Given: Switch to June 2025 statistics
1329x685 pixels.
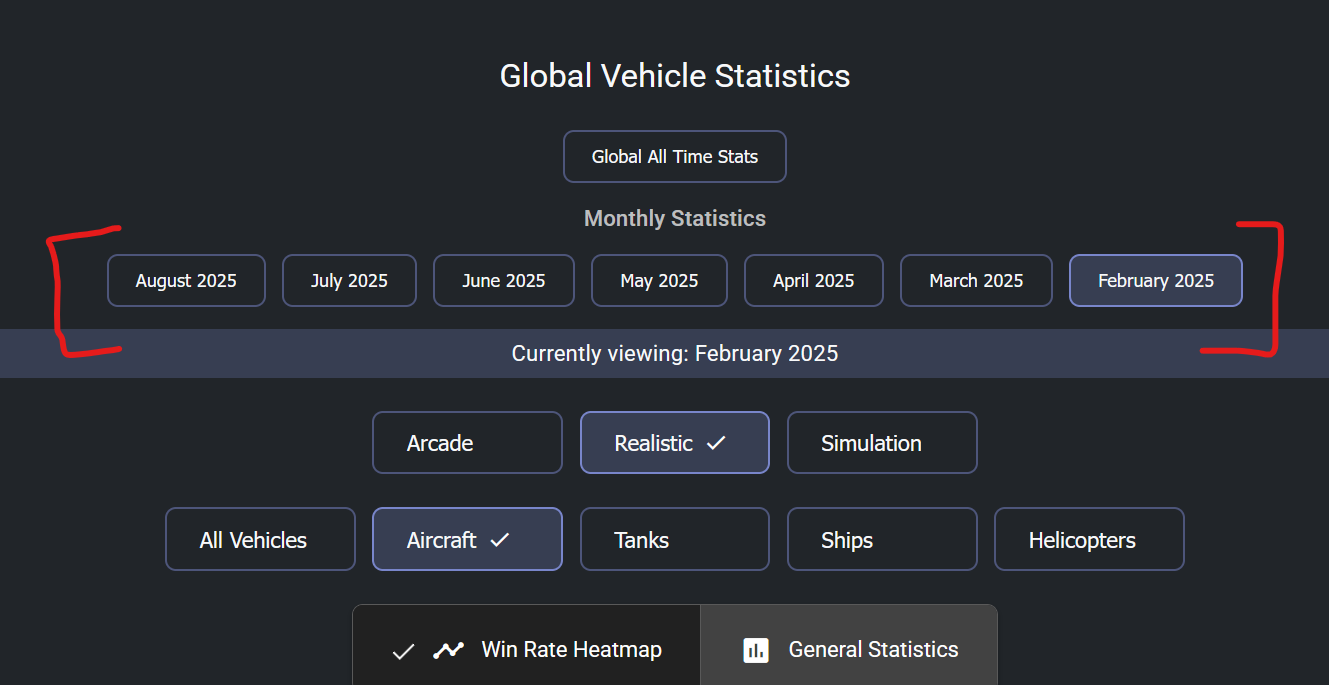Looking at the screenshot, I should (x=503, y=281).
